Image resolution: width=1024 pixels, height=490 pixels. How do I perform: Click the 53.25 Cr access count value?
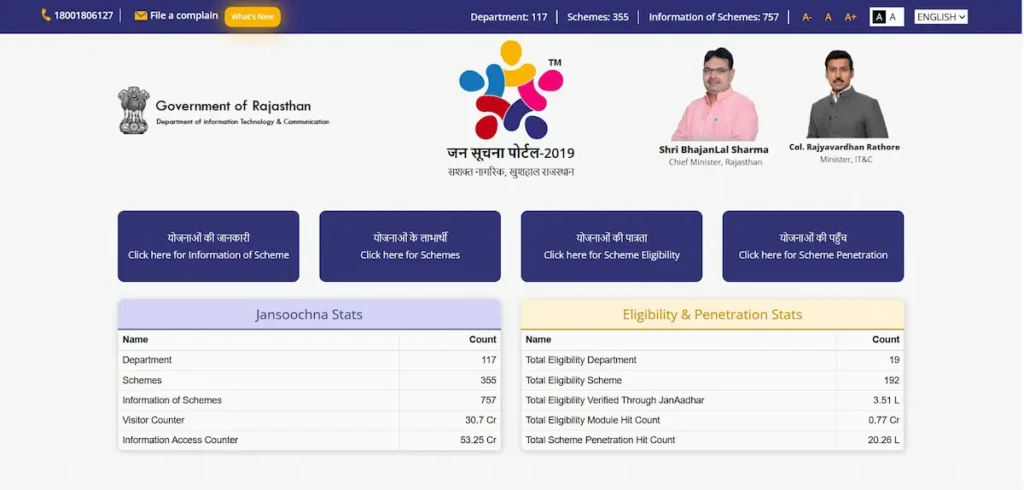(x=478, y=440)
